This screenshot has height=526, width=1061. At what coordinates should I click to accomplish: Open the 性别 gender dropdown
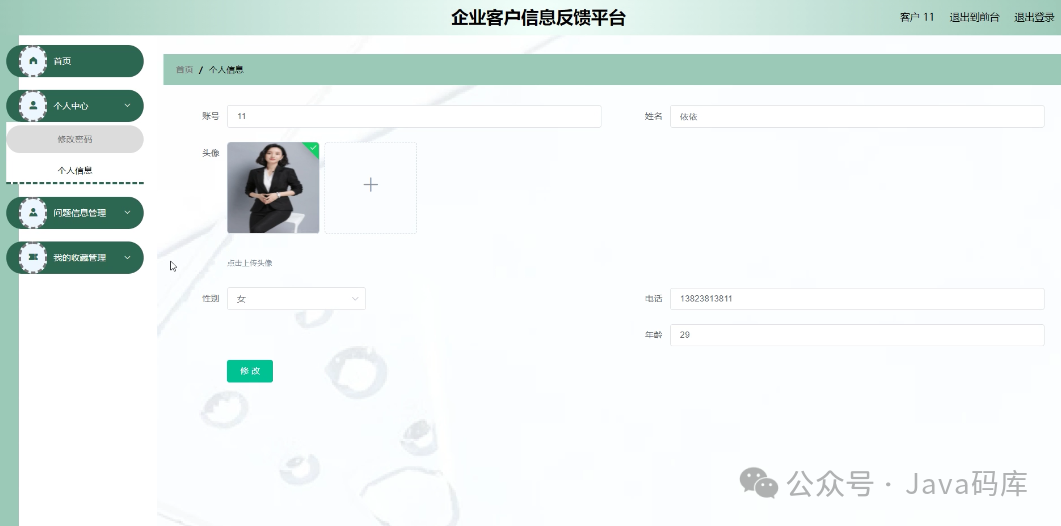pyautogui.click(x=296, y=299)
